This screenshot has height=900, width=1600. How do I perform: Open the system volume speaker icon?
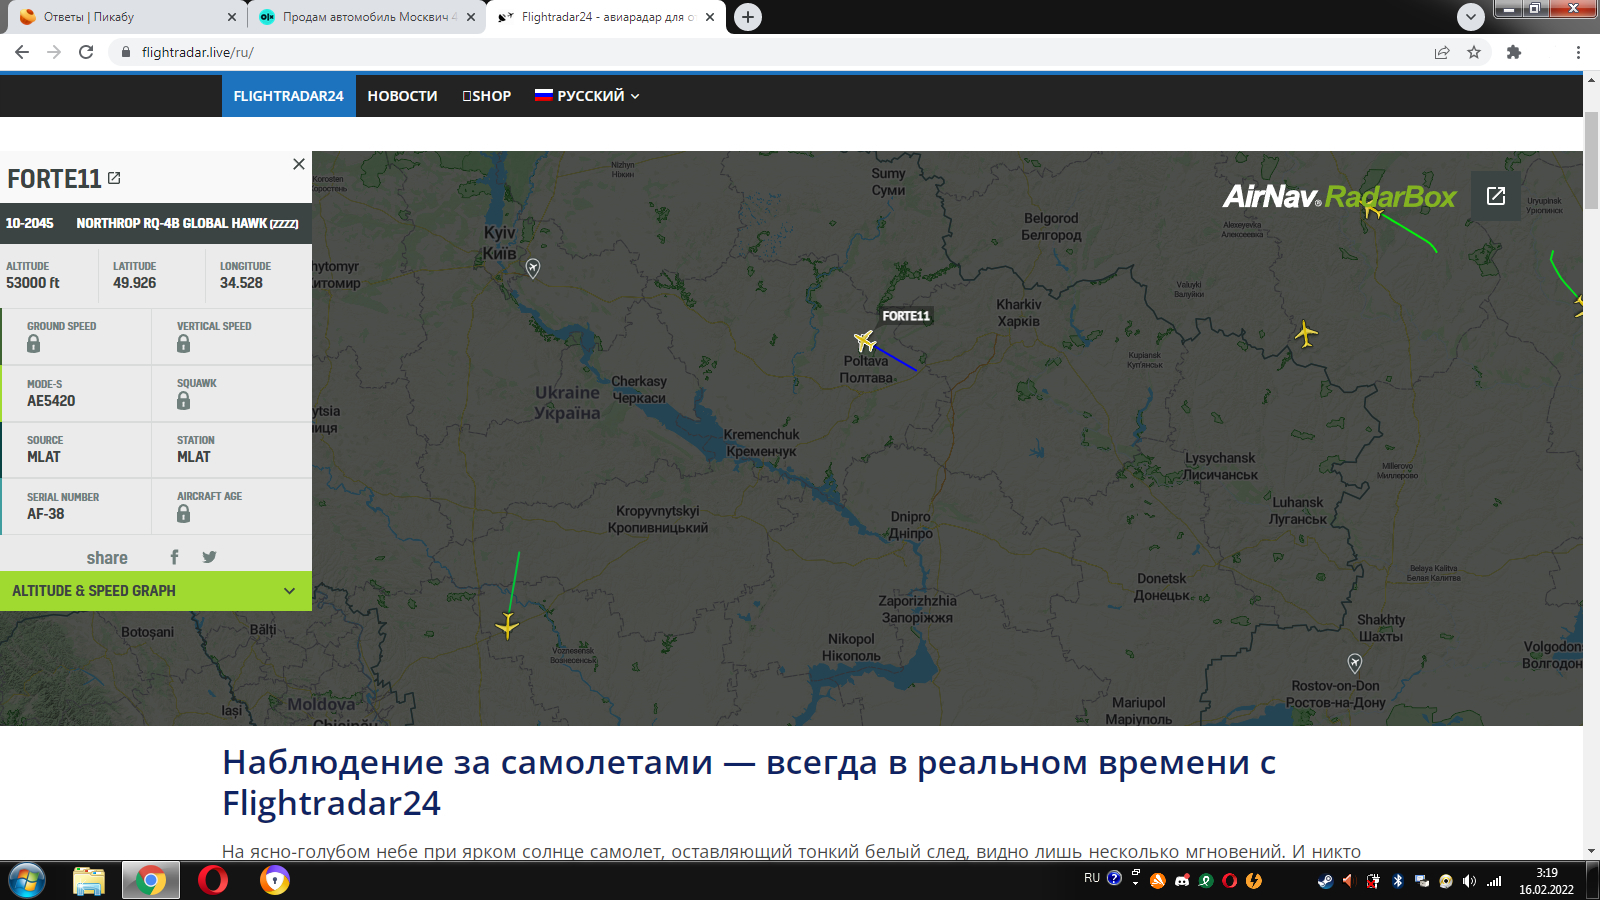pyautogui.click(x=1469, y=881)
